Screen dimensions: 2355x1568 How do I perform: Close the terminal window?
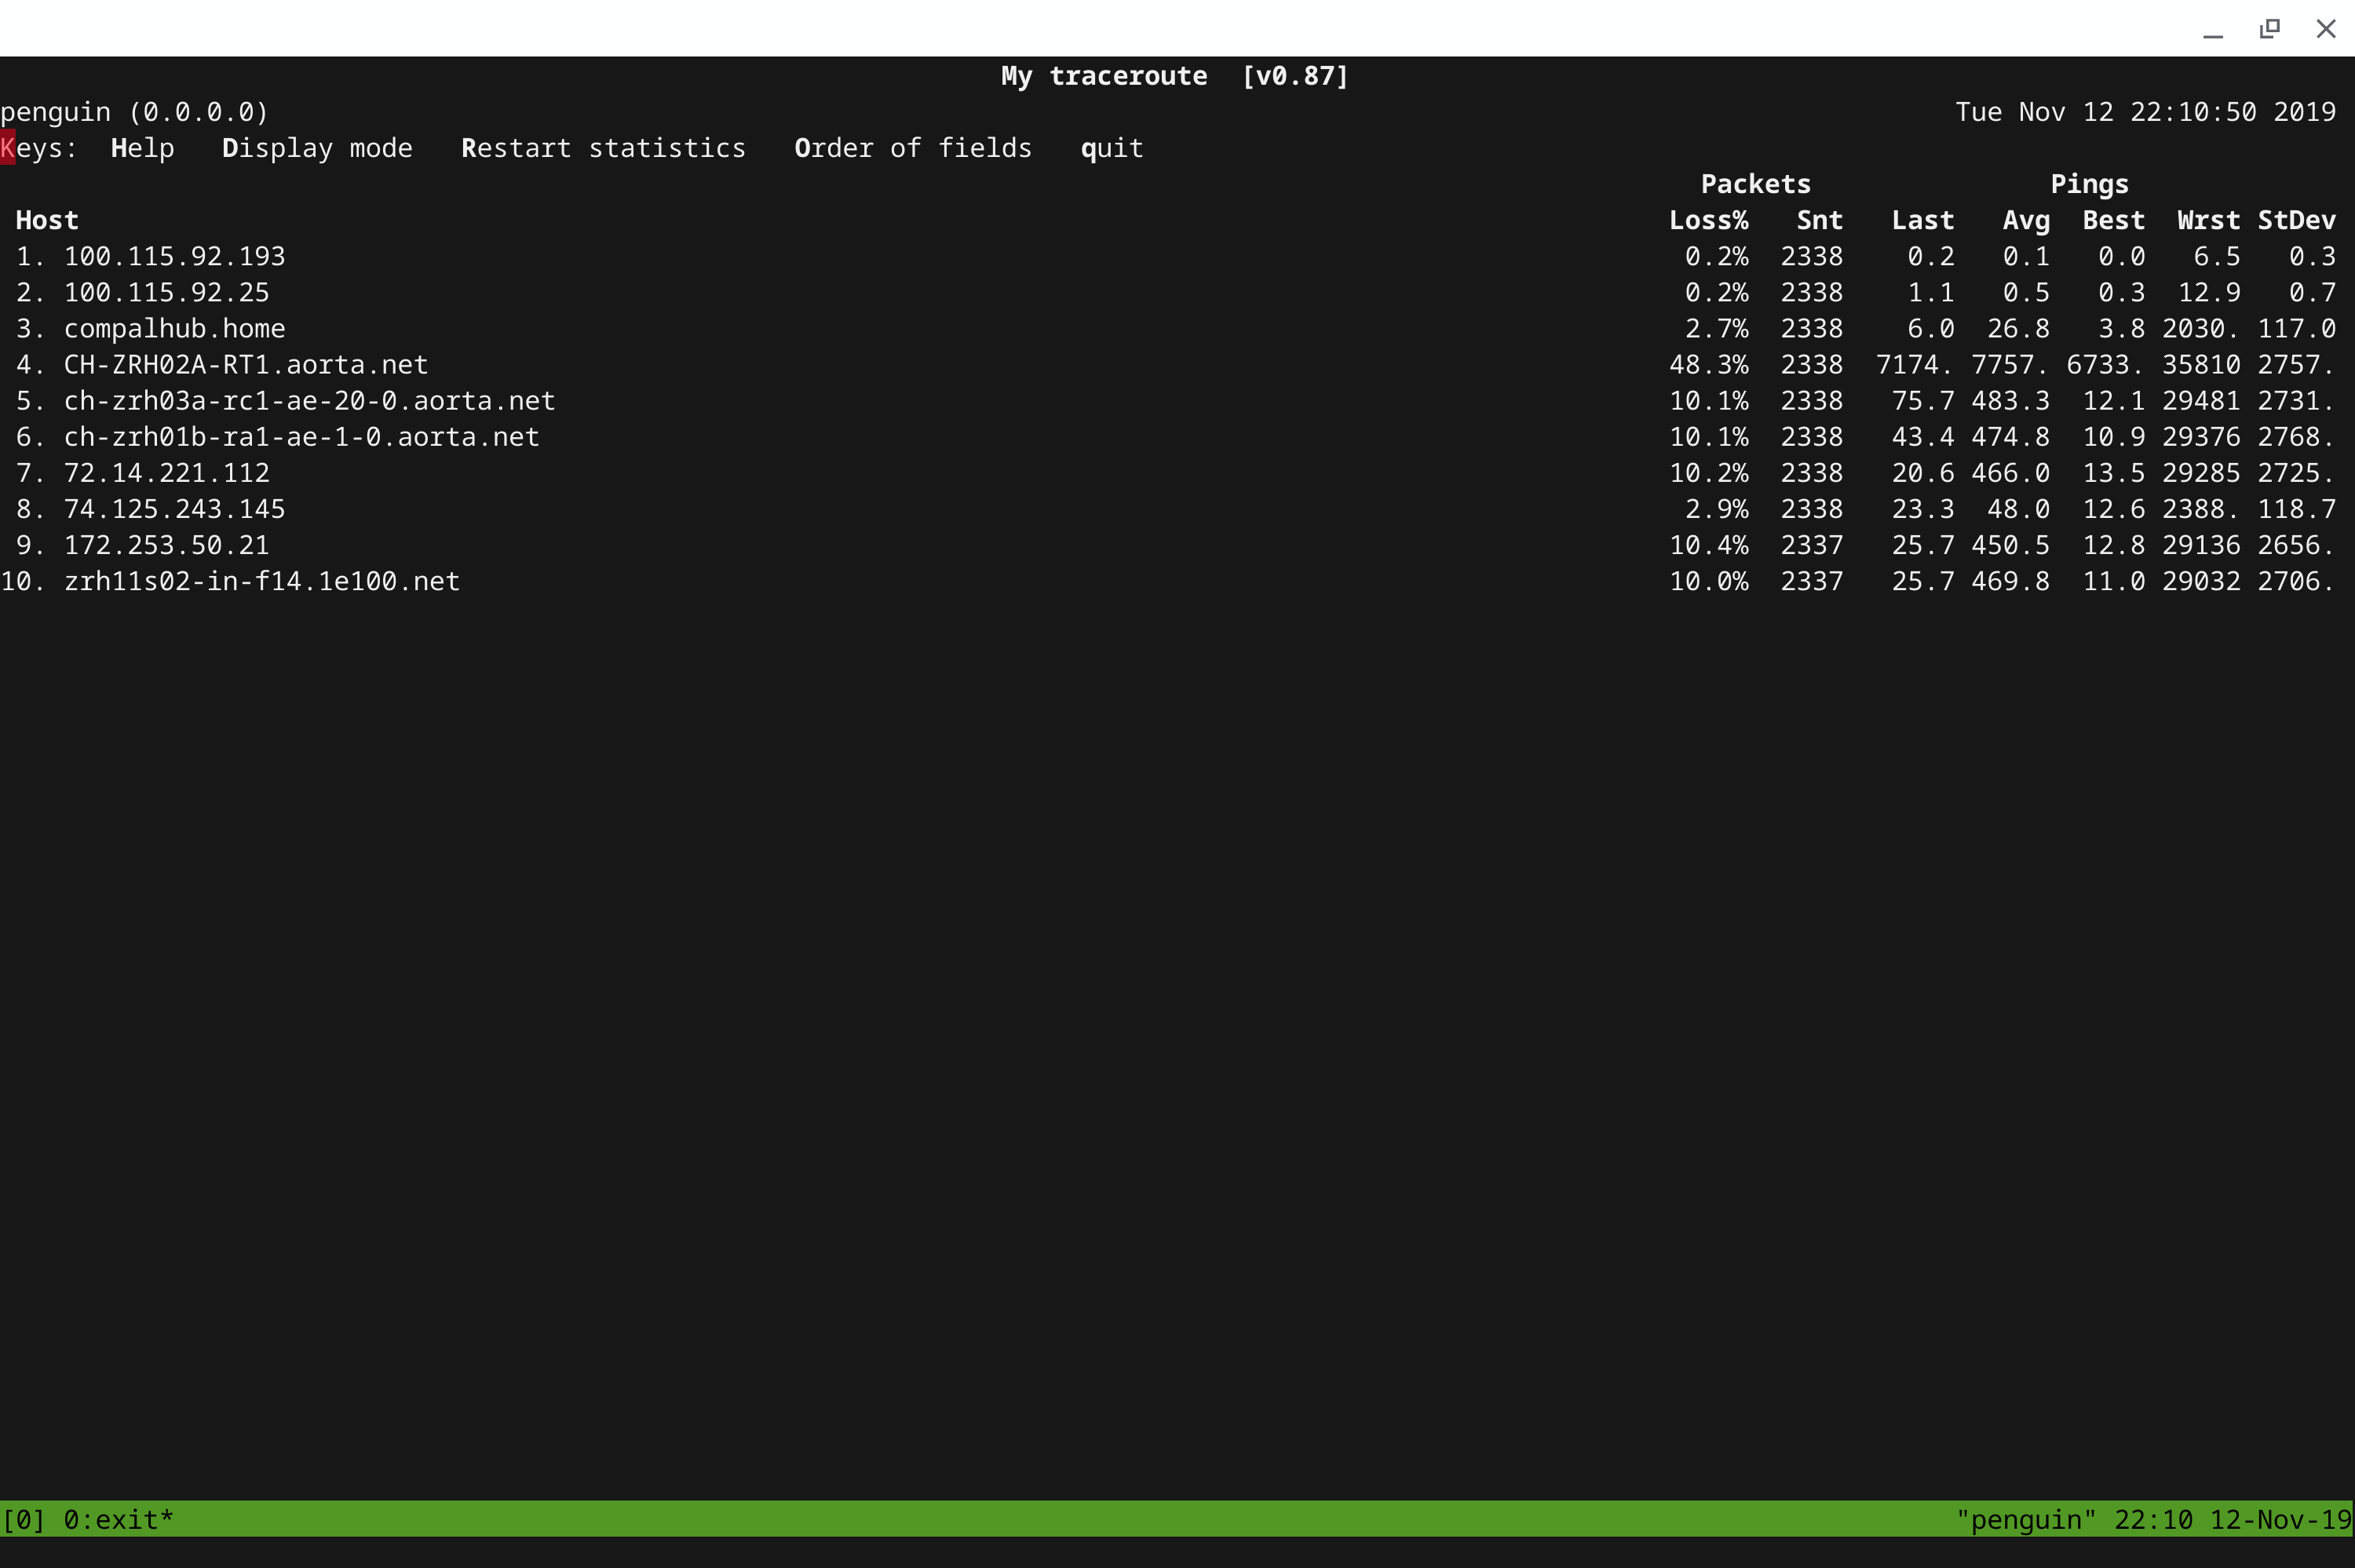pyautogui.click(x=2325, y=29)
